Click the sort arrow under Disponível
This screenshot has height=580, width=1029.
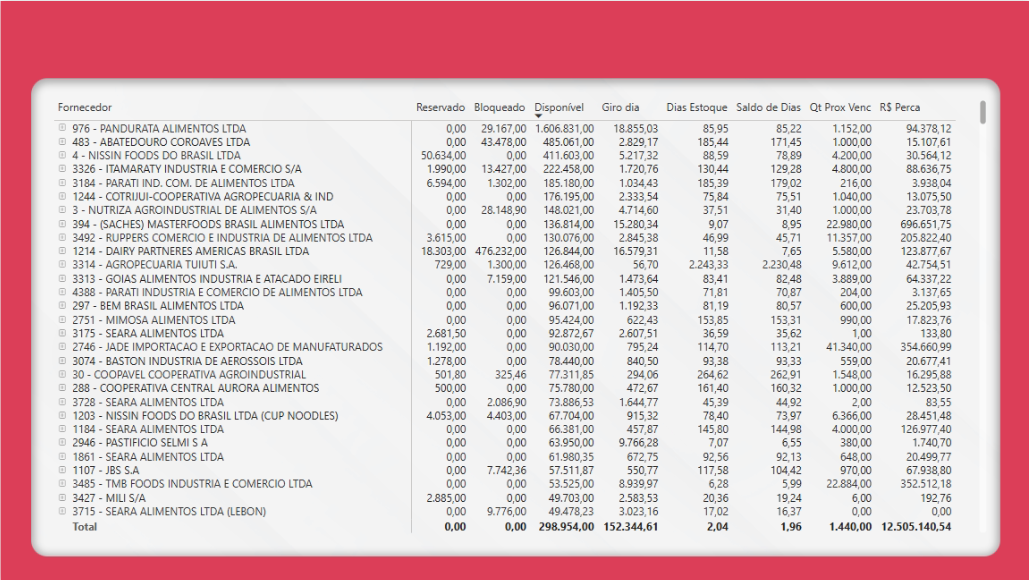click(538, 116)
